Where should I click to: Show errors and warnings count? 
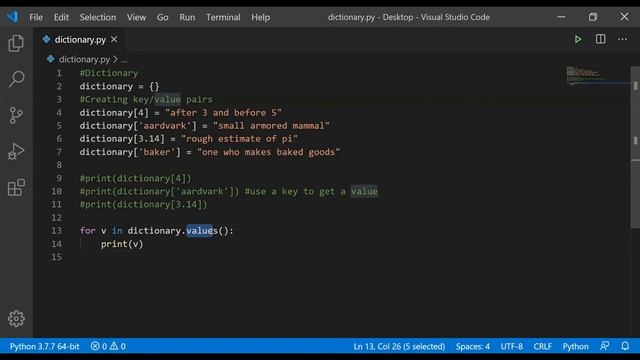point(108,346)
